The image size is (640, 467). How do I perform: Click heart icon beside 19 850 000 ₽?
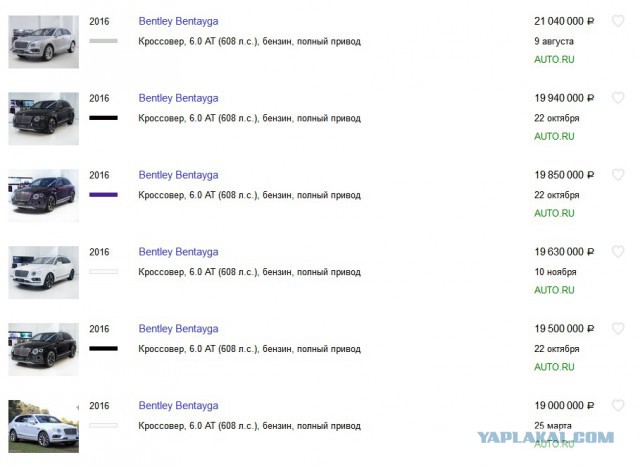coord(618,175)
